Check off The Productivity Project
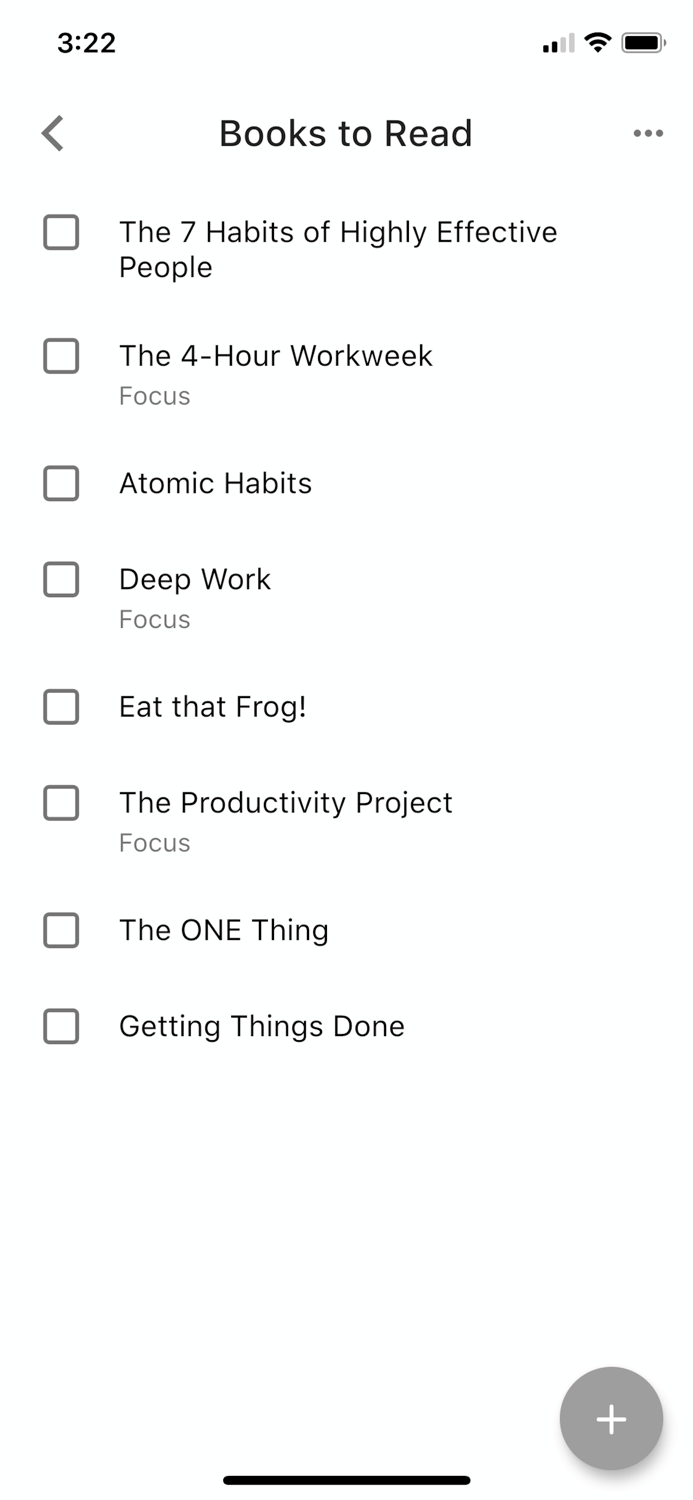 61,803
